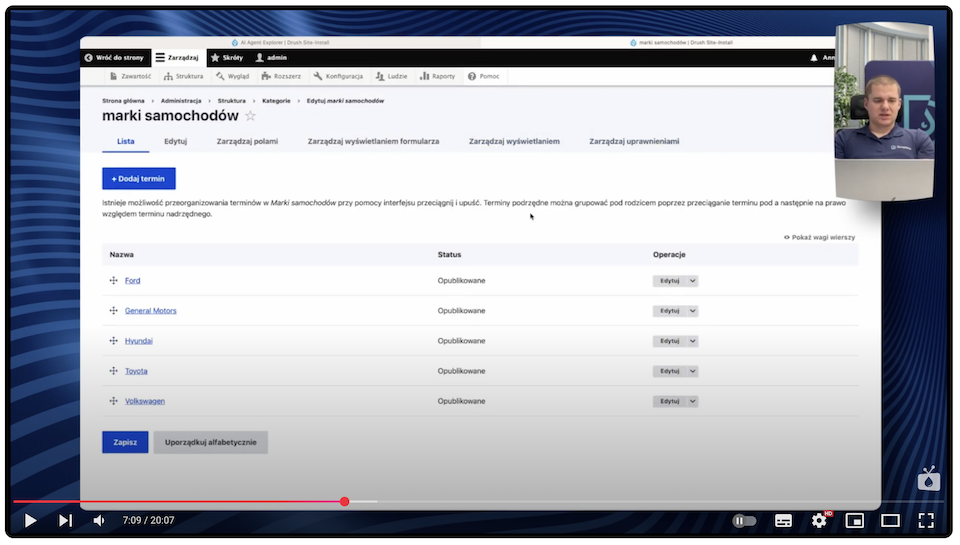Open the admin user menu
Image resolution: width=960 pixels, height=545 pixels.
pos(271,58)
